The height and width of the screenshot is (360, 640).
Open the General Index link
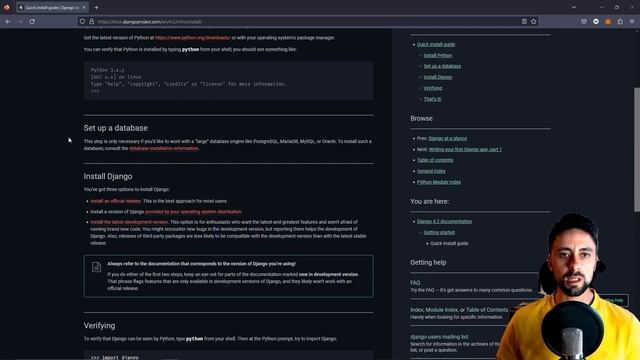pyautogui.click(x=431, y=171)
